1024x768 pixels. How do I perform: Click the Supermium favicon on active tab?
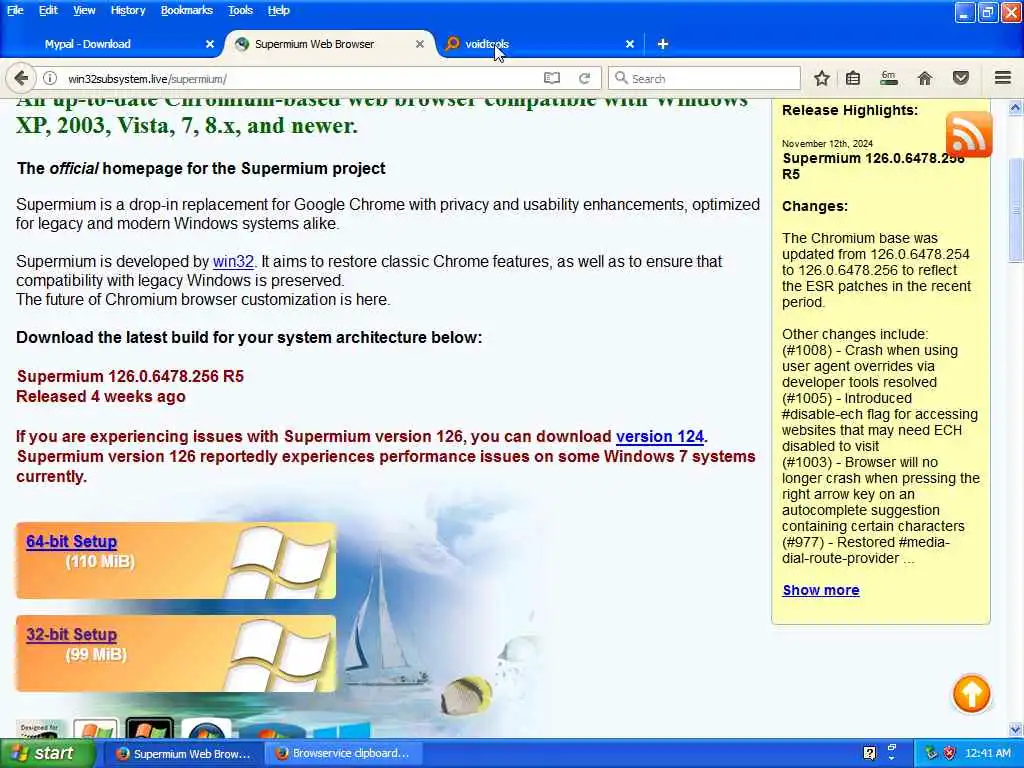[x=242, y=44]
